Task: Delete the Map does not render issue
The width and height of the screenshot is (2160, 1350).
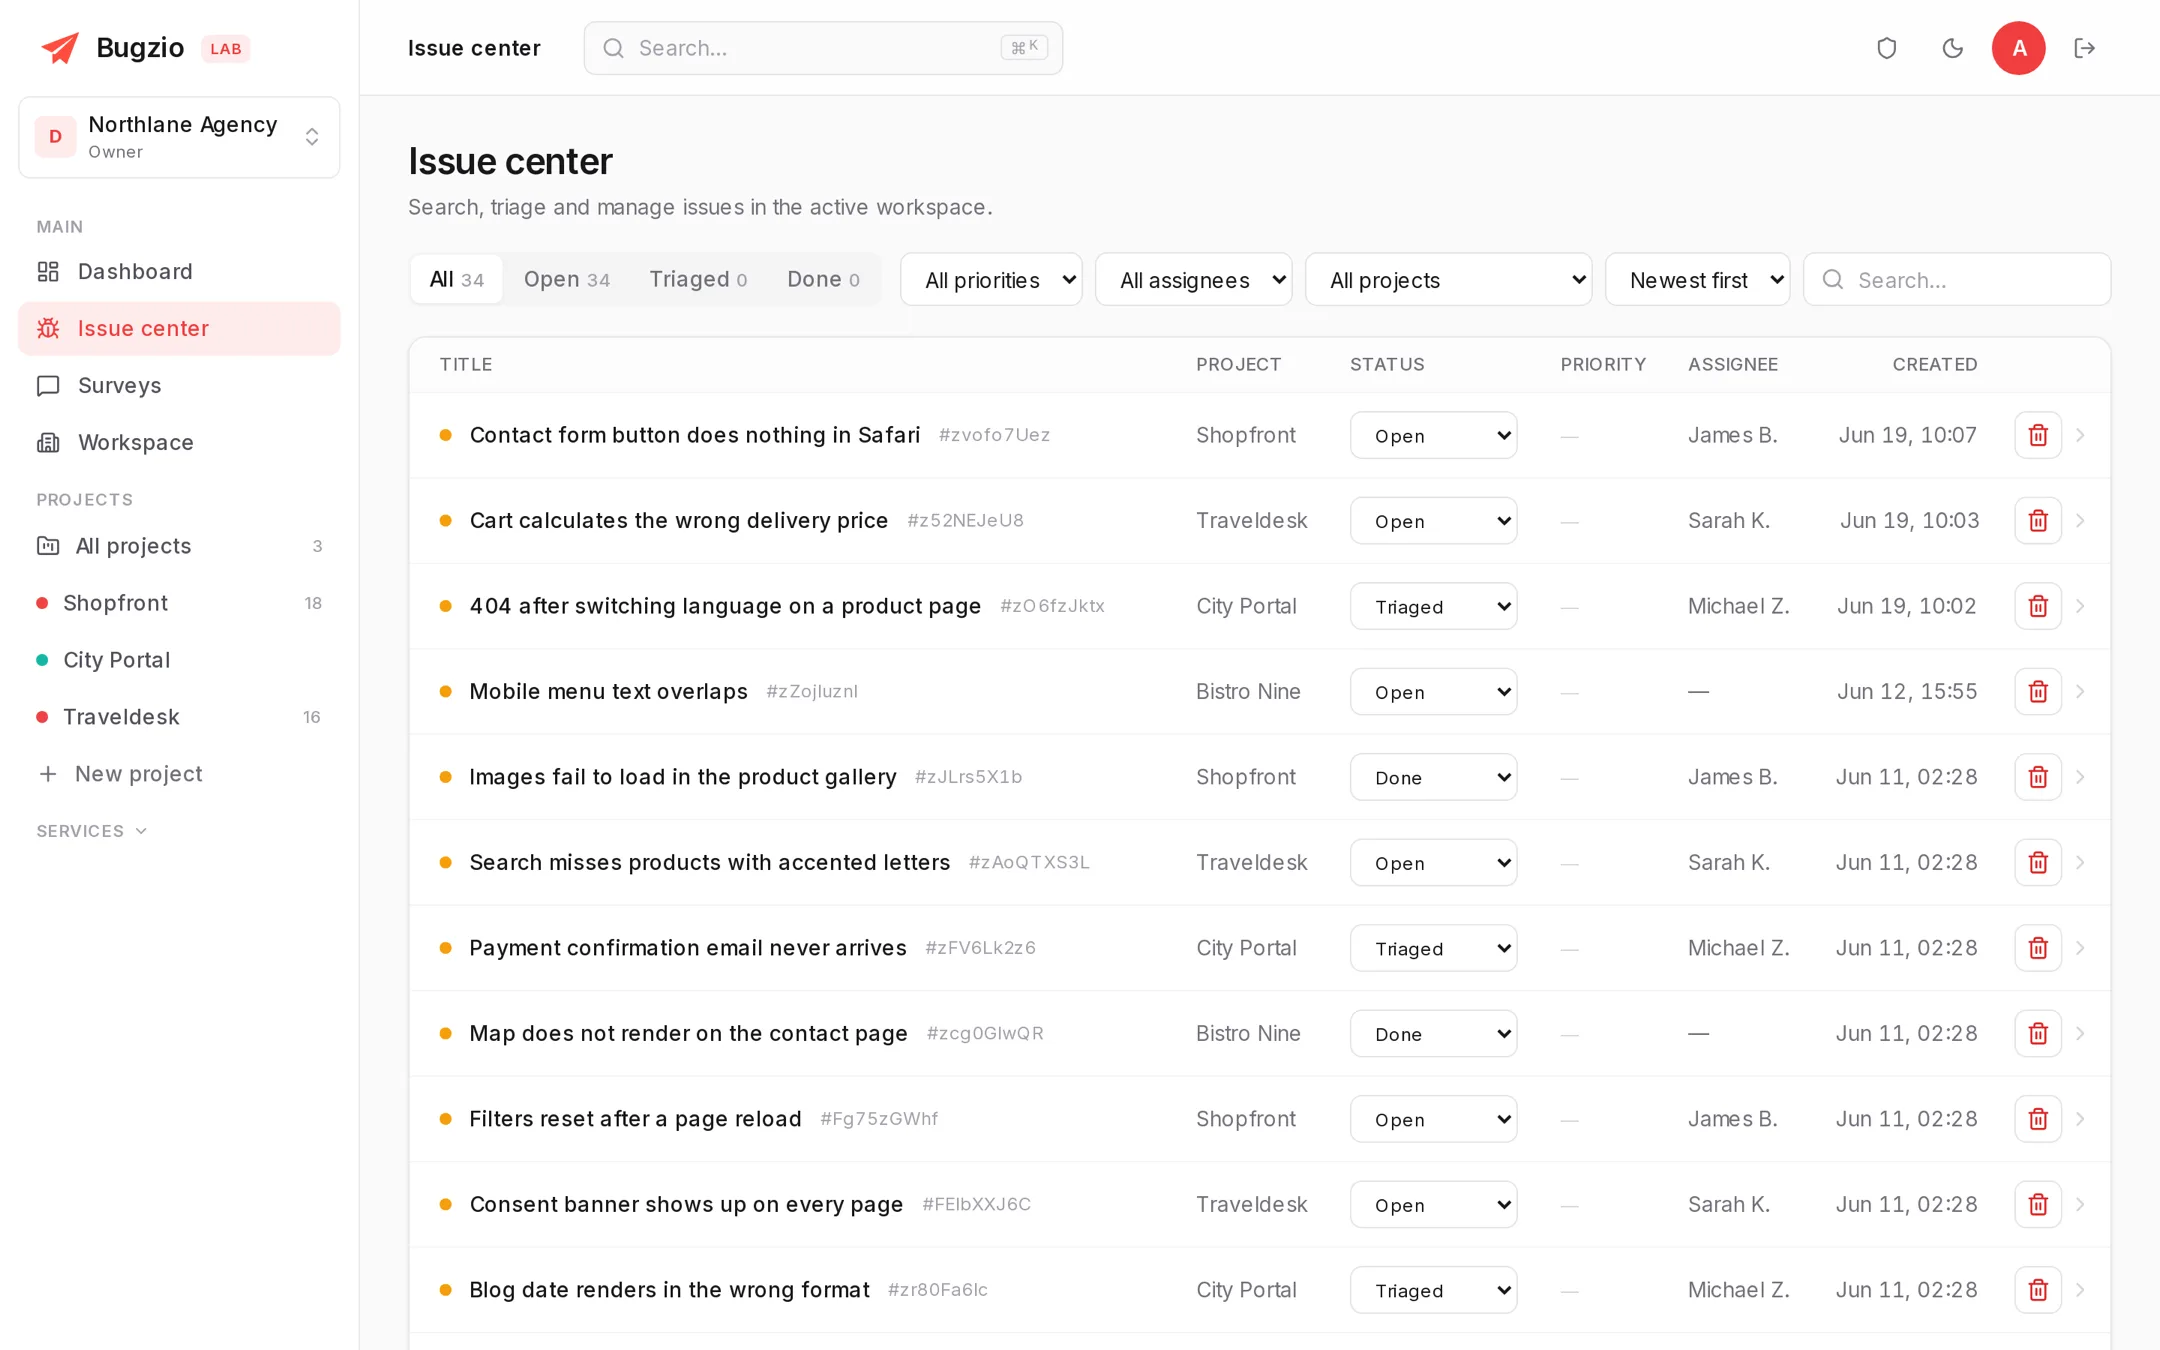Action: 2038,1034
